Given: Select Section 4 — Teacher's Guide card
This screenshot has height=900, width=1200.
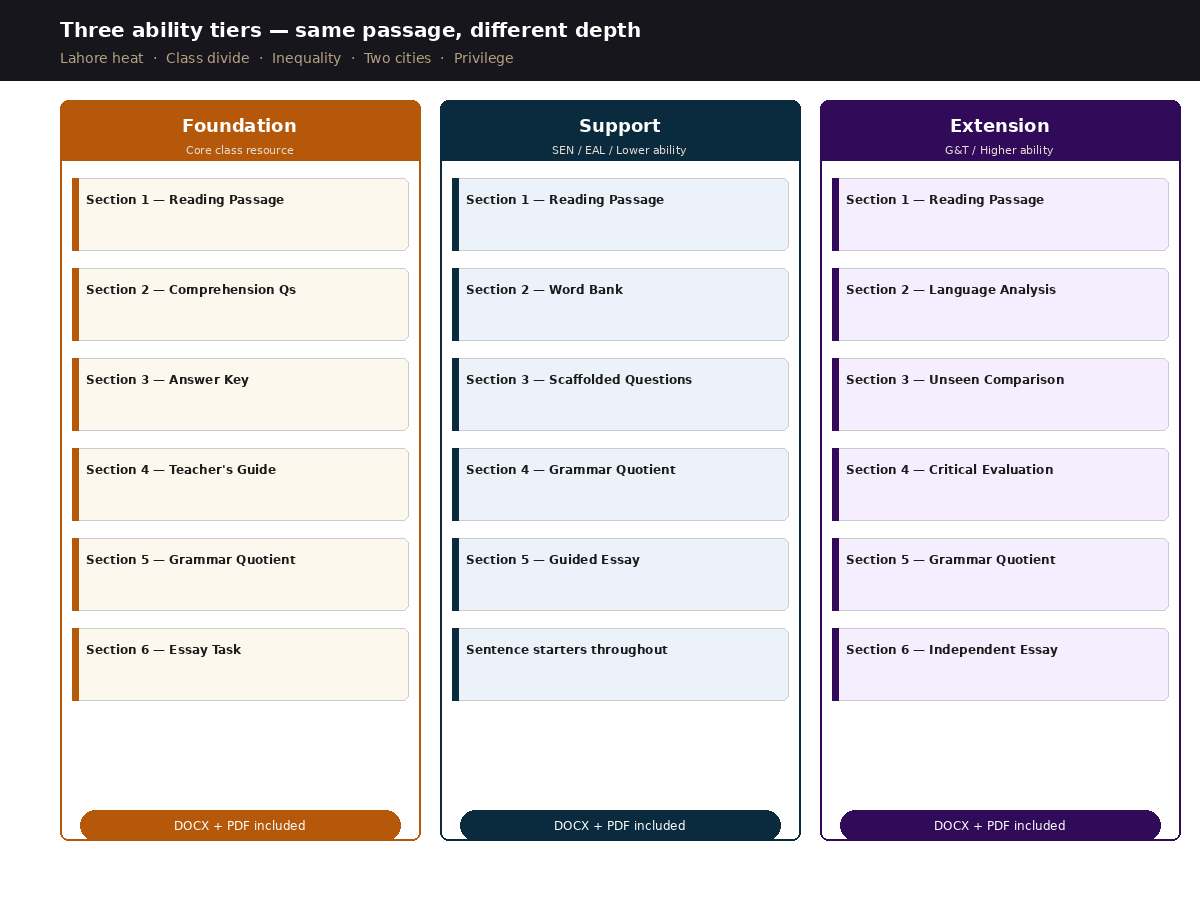Looking at the screenshot, I should (240, 485).
